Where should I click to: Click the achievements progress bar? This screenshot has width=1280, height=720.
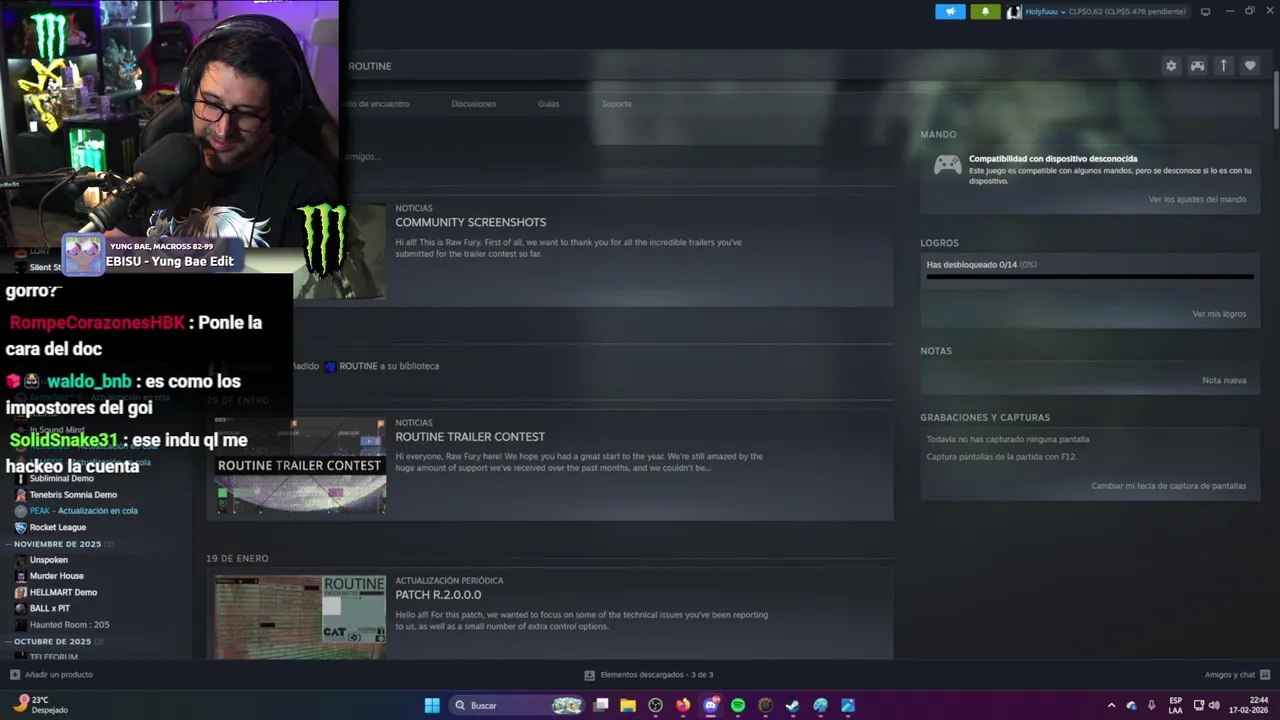click(x=1090, y=277)
